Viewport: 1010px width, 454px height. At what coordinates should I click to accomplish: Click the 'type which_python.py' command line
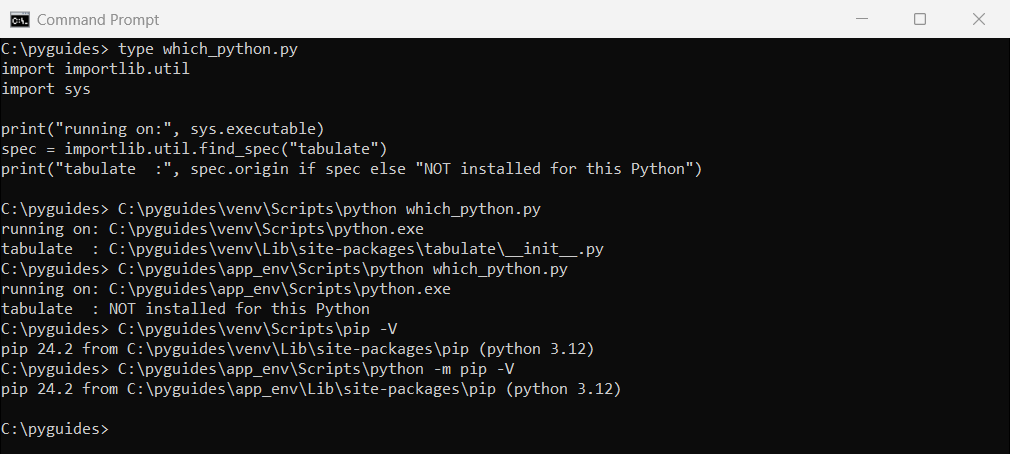point(149,49)
